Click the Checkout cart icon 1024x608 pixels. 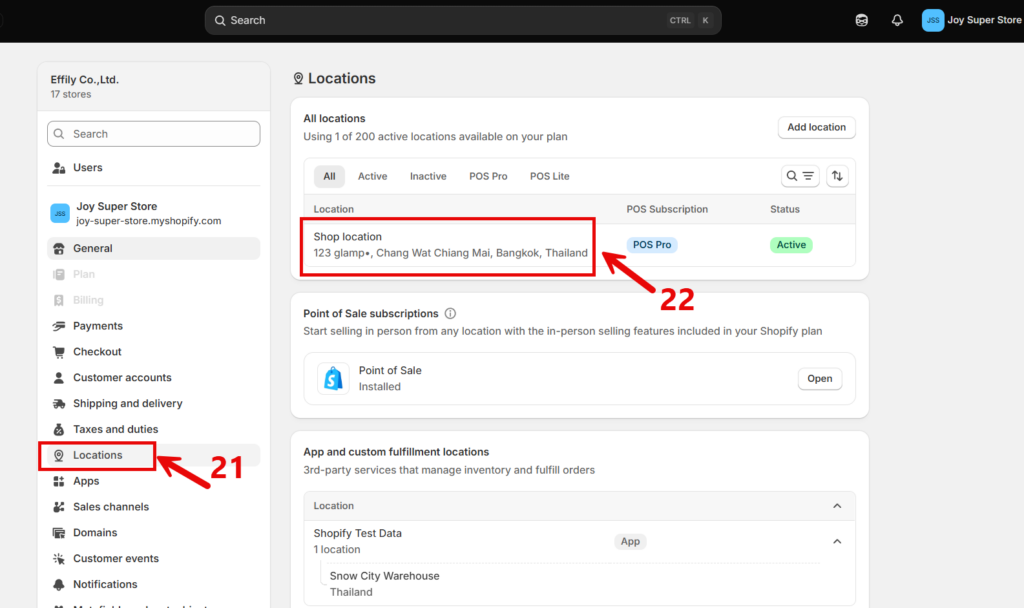click(59, 352)
